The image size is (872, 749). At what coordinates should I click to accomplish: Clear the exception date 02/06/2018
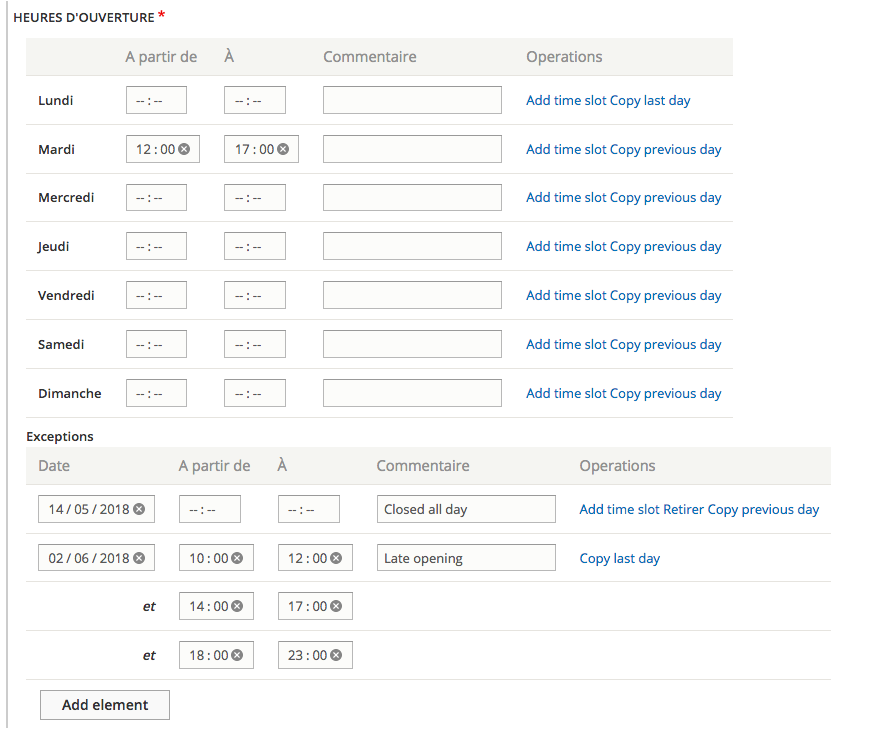coord(139,558)
